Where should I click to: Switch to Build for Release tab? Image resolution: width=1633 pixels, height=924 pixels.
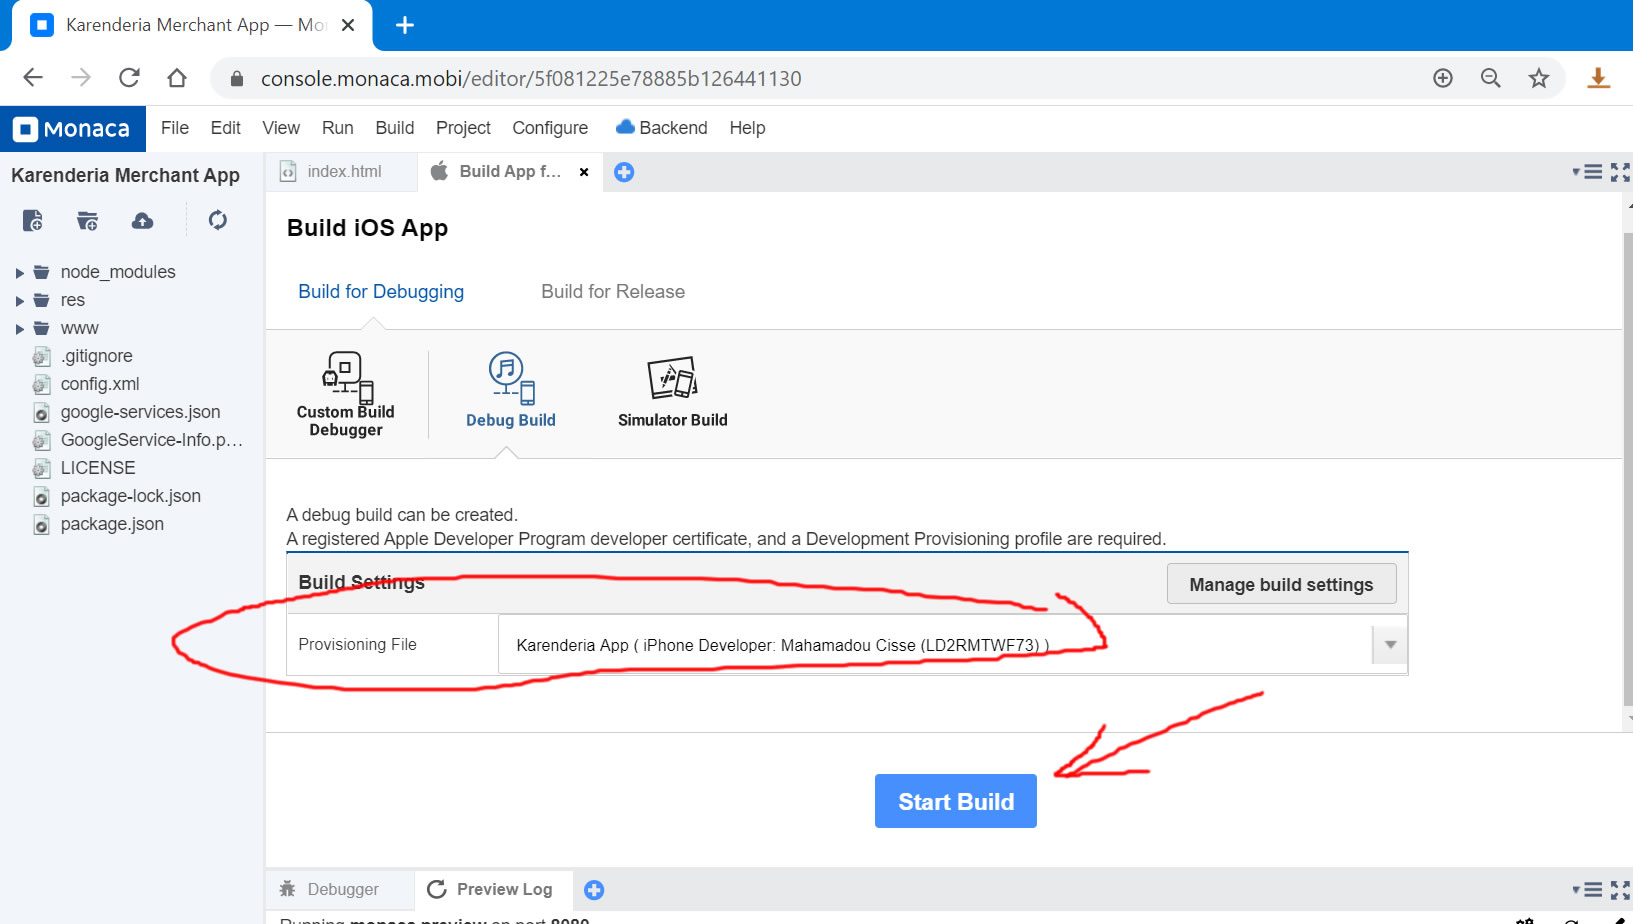pos(612,292)
